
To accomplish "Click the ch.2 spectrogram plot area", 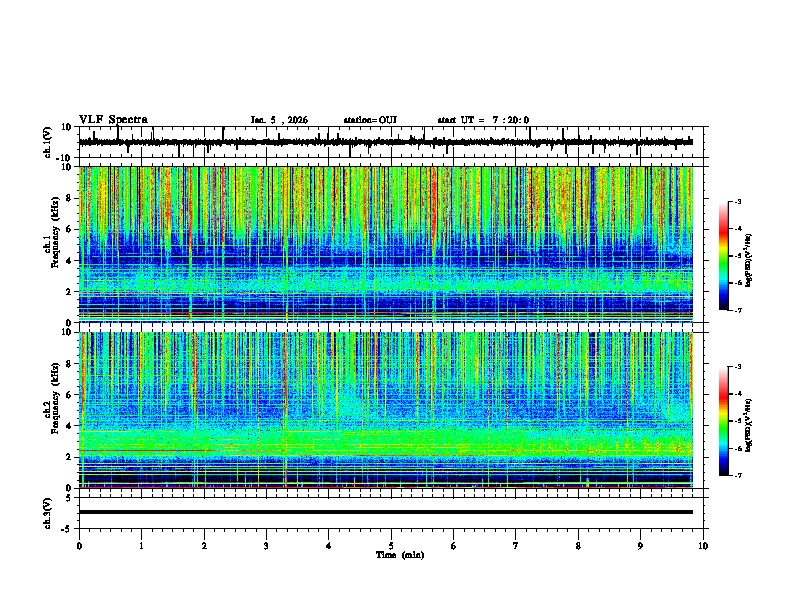I will [x=385, y=410].
